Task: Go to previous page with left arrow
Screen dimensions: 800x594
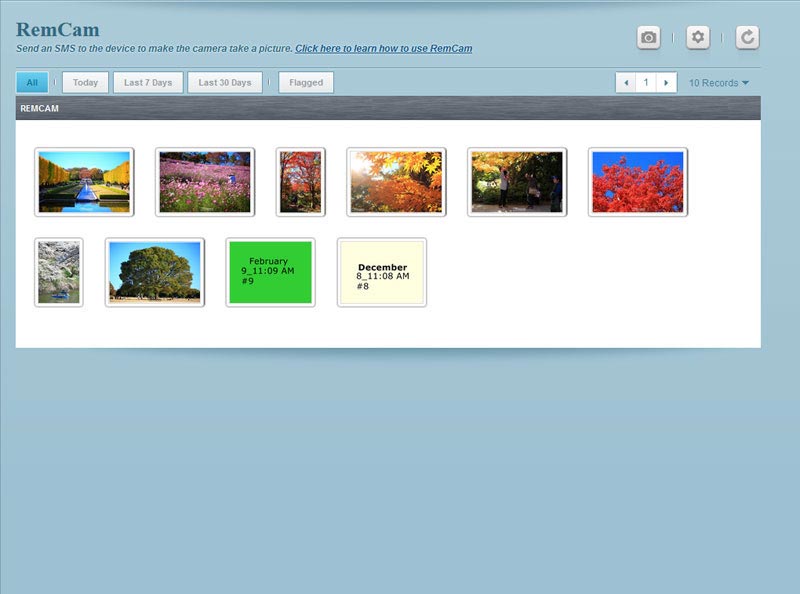Action: tap(626, 83)
